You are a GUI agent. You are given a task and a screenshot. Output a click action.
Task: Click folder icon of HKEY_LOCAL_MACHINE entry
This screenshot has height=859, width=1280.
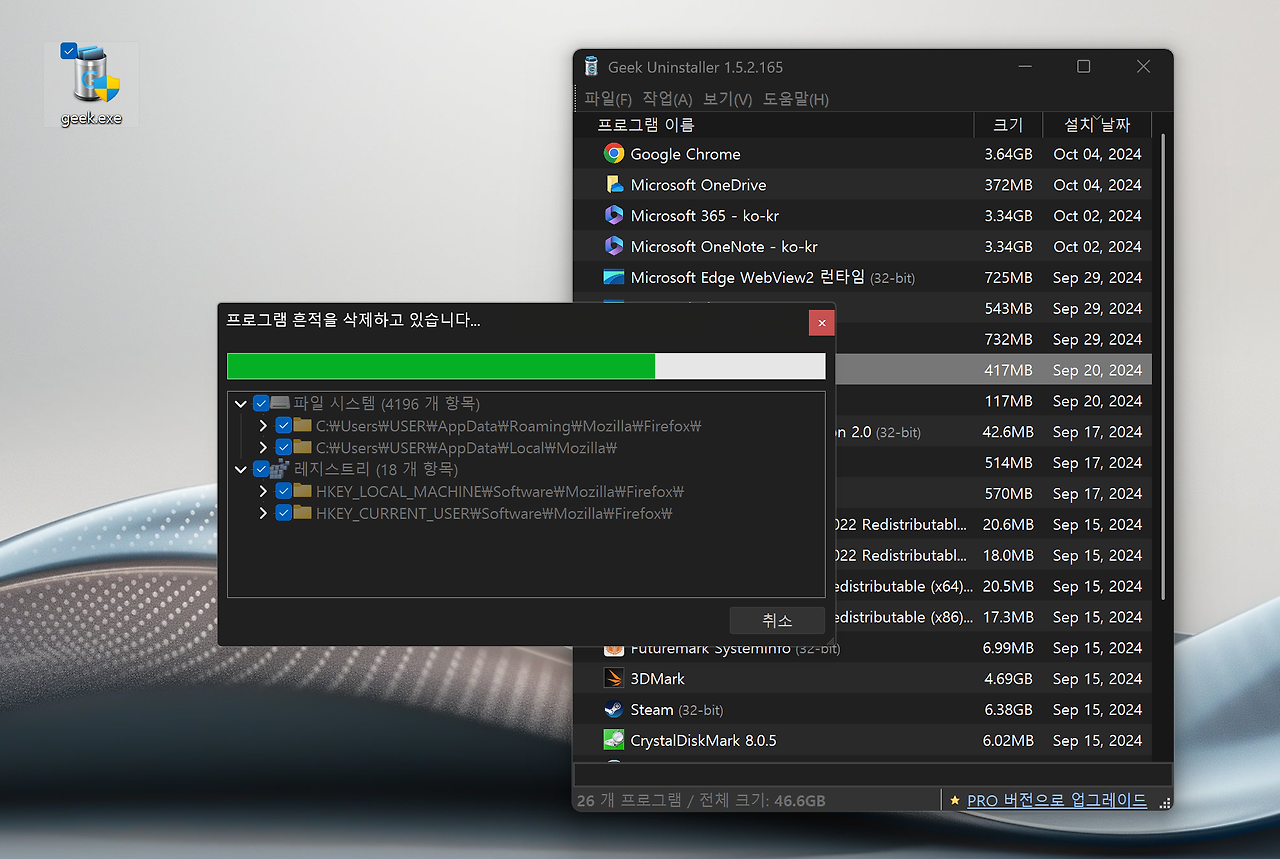click(303, 491)
